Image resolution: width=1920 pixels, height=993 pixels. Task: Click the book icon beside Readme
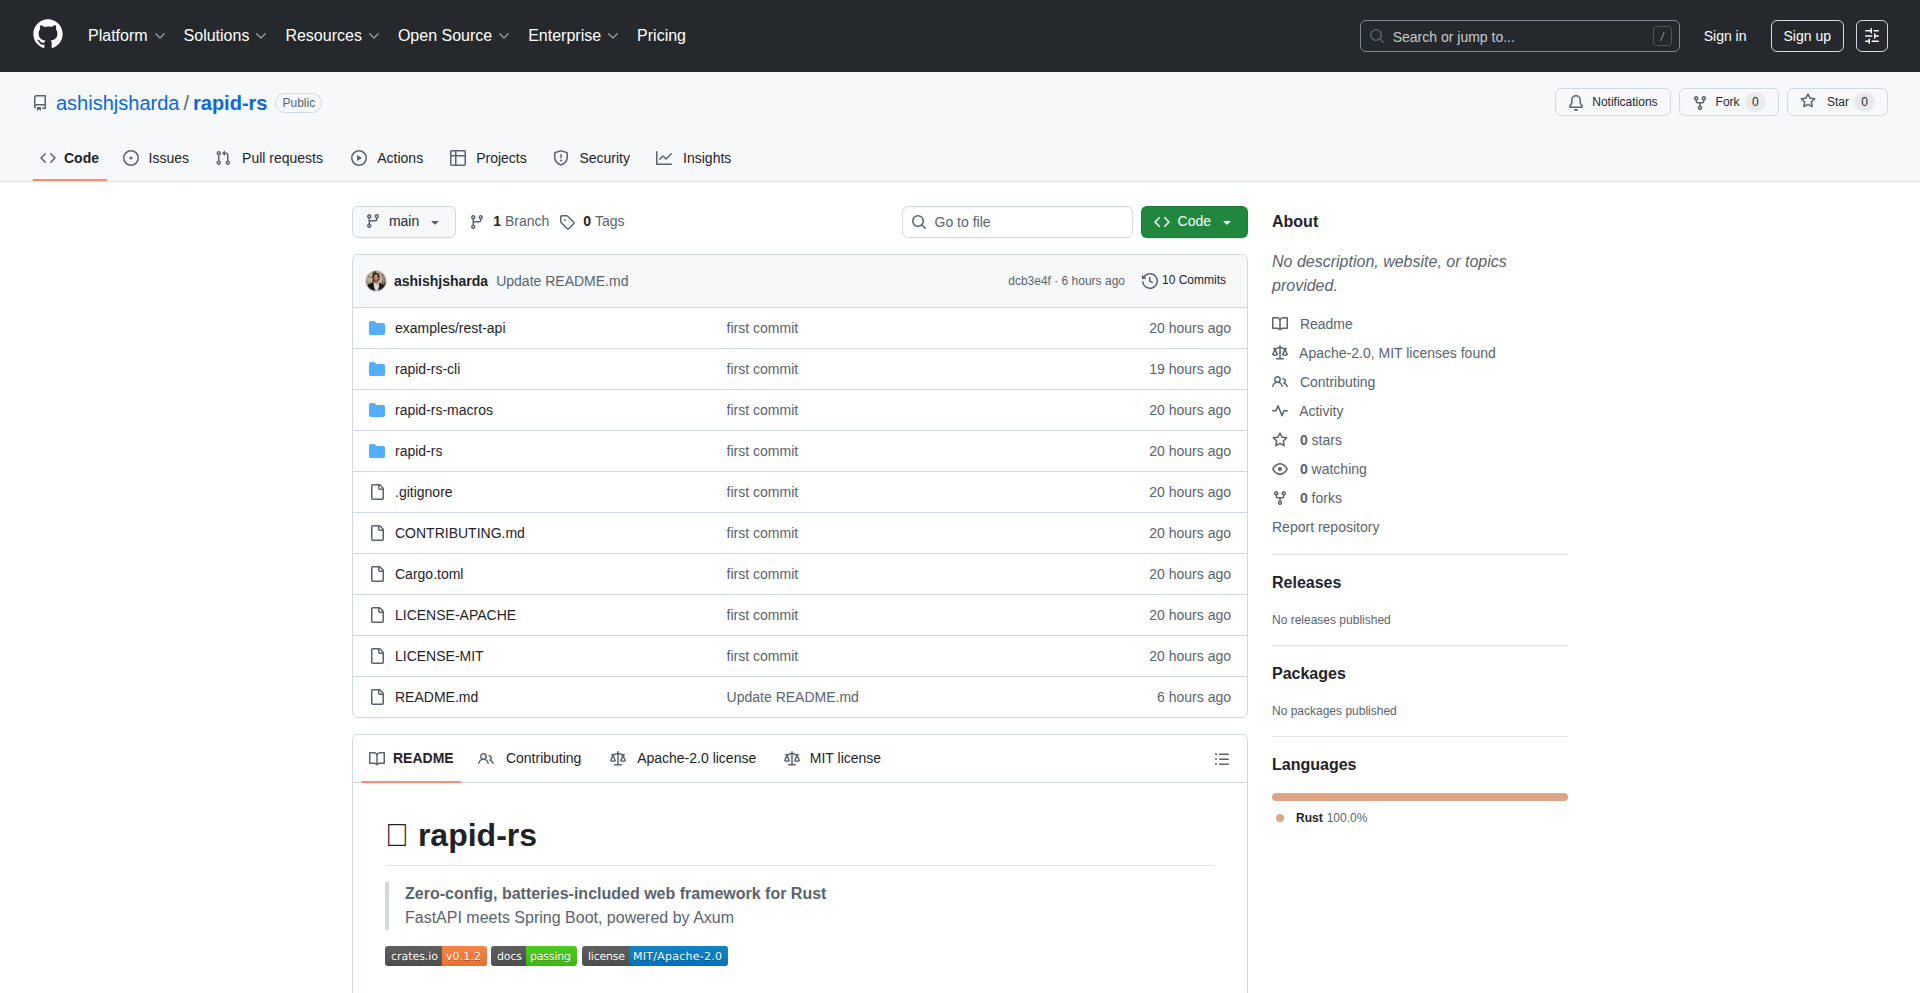pos(1280,324)
